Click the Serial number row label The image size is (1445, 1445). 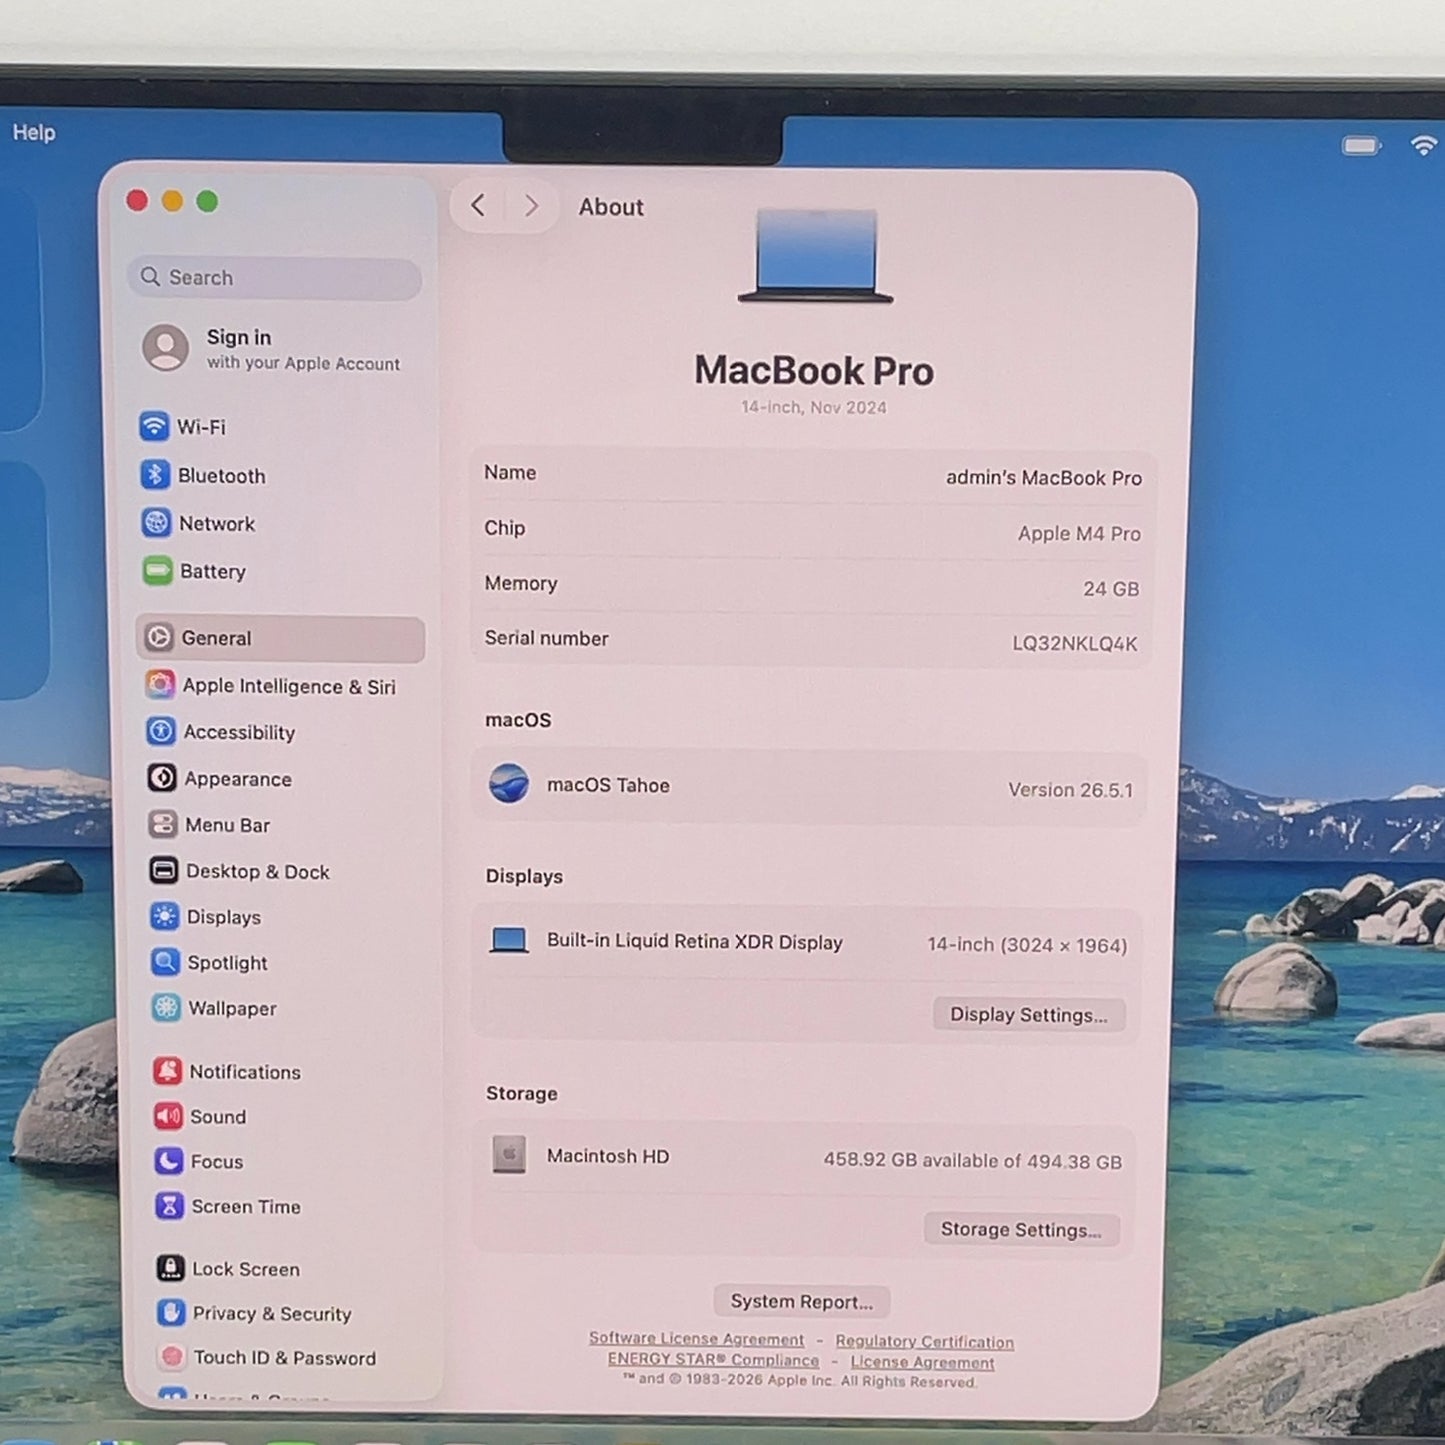click(547, 638)
